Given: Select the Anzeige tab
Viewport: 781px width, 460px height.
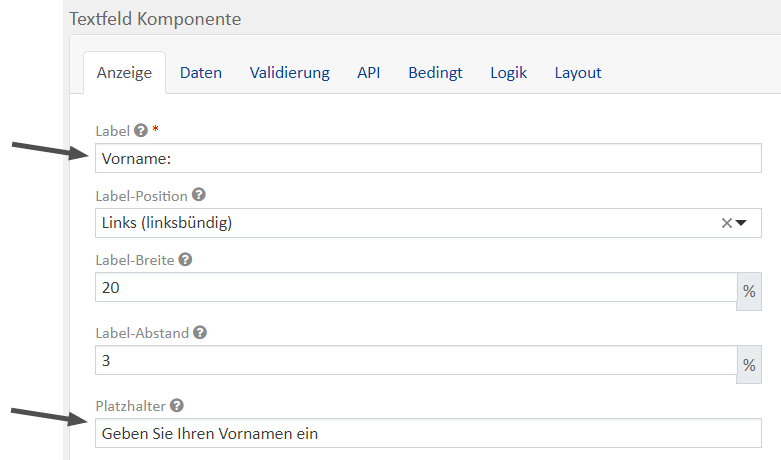Looking at the screenshot, I should coord(124,73).
